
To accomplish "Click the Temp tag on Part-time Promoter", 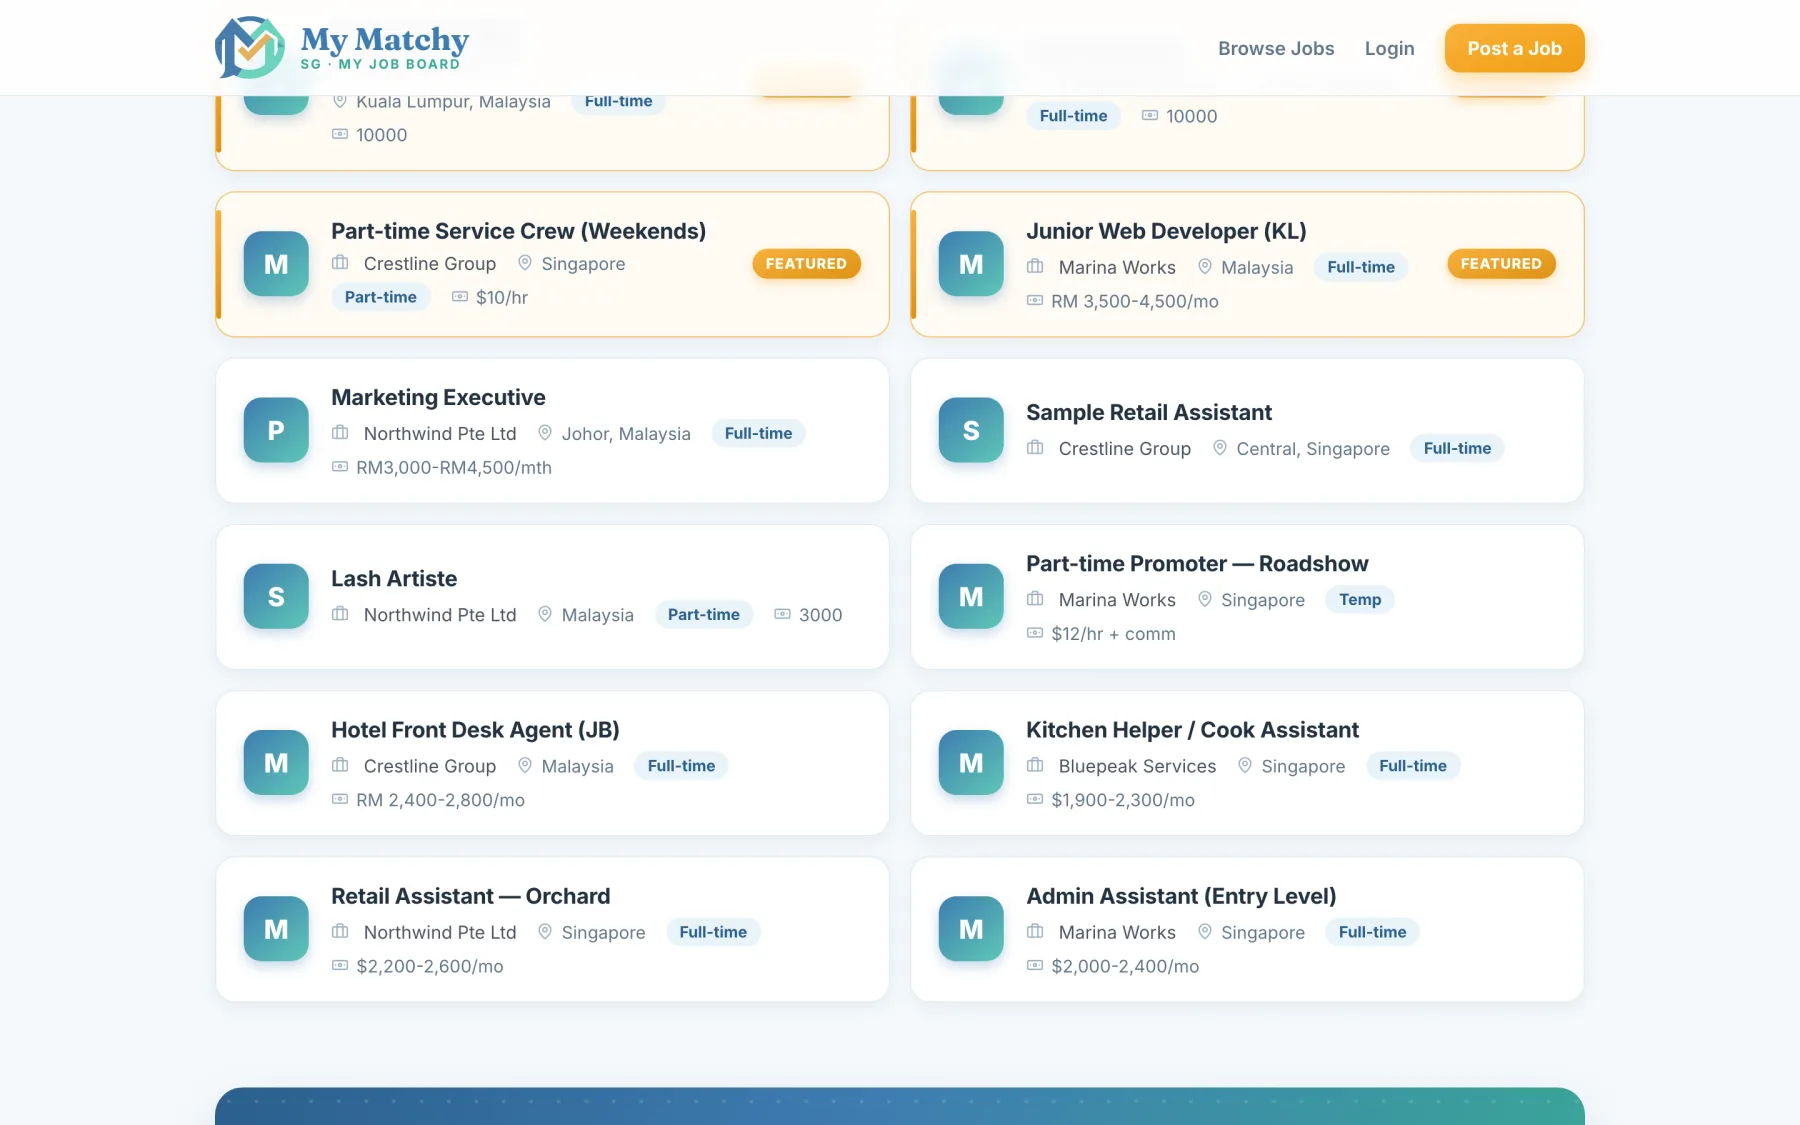I will point(1360,599).
